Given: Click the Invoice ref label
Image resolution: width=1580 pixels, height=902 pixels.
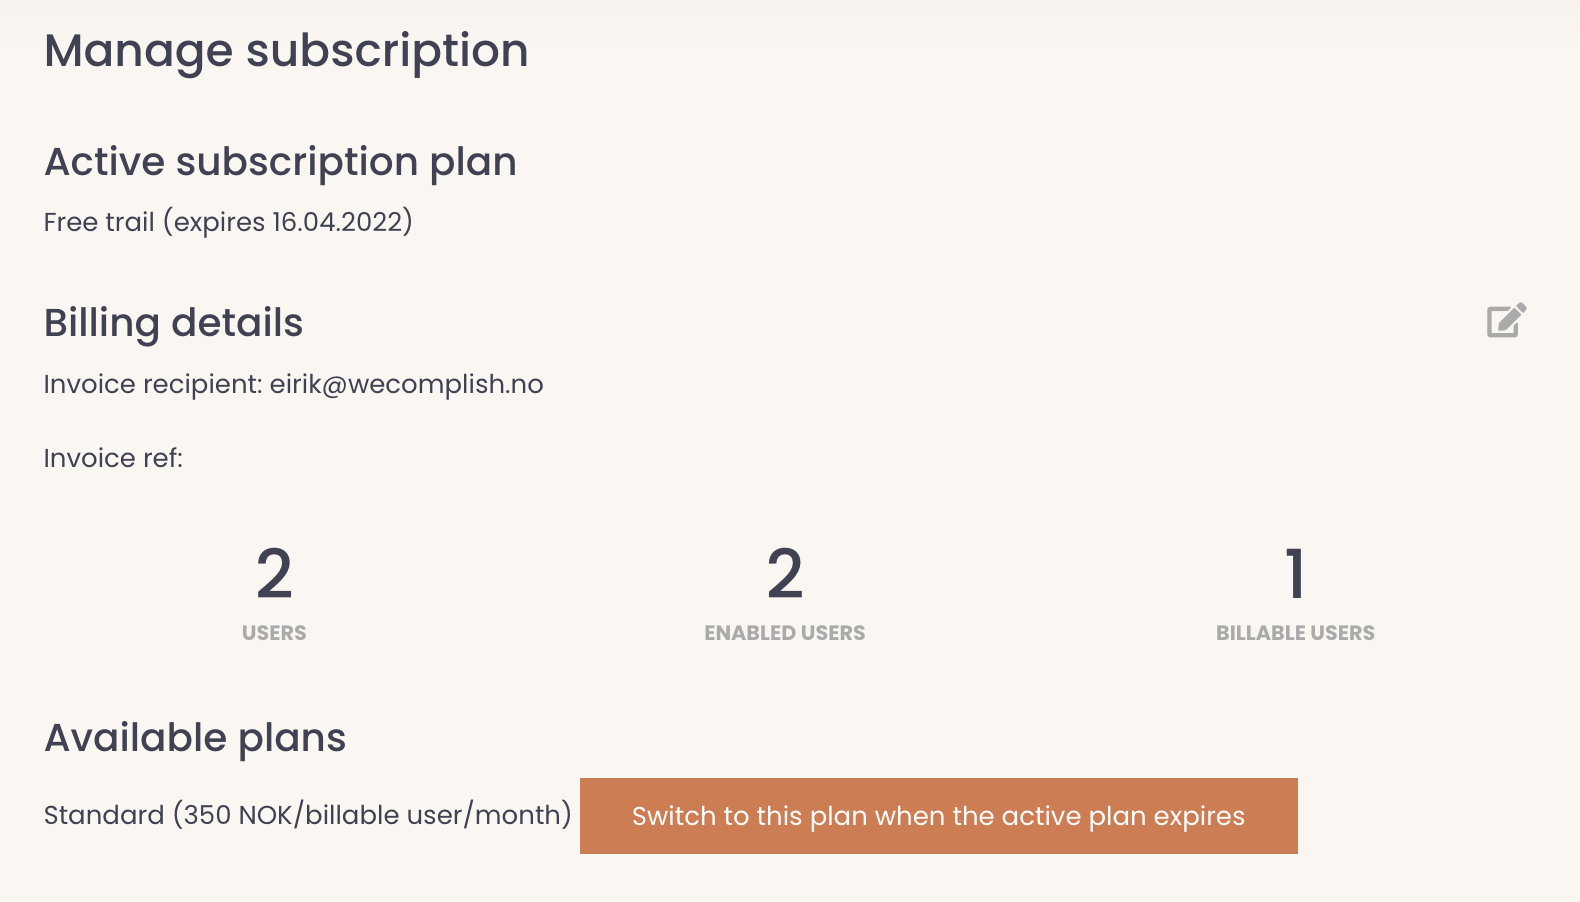Looking at the screenshot, I should pyautogui.click(x=113, y=459).
